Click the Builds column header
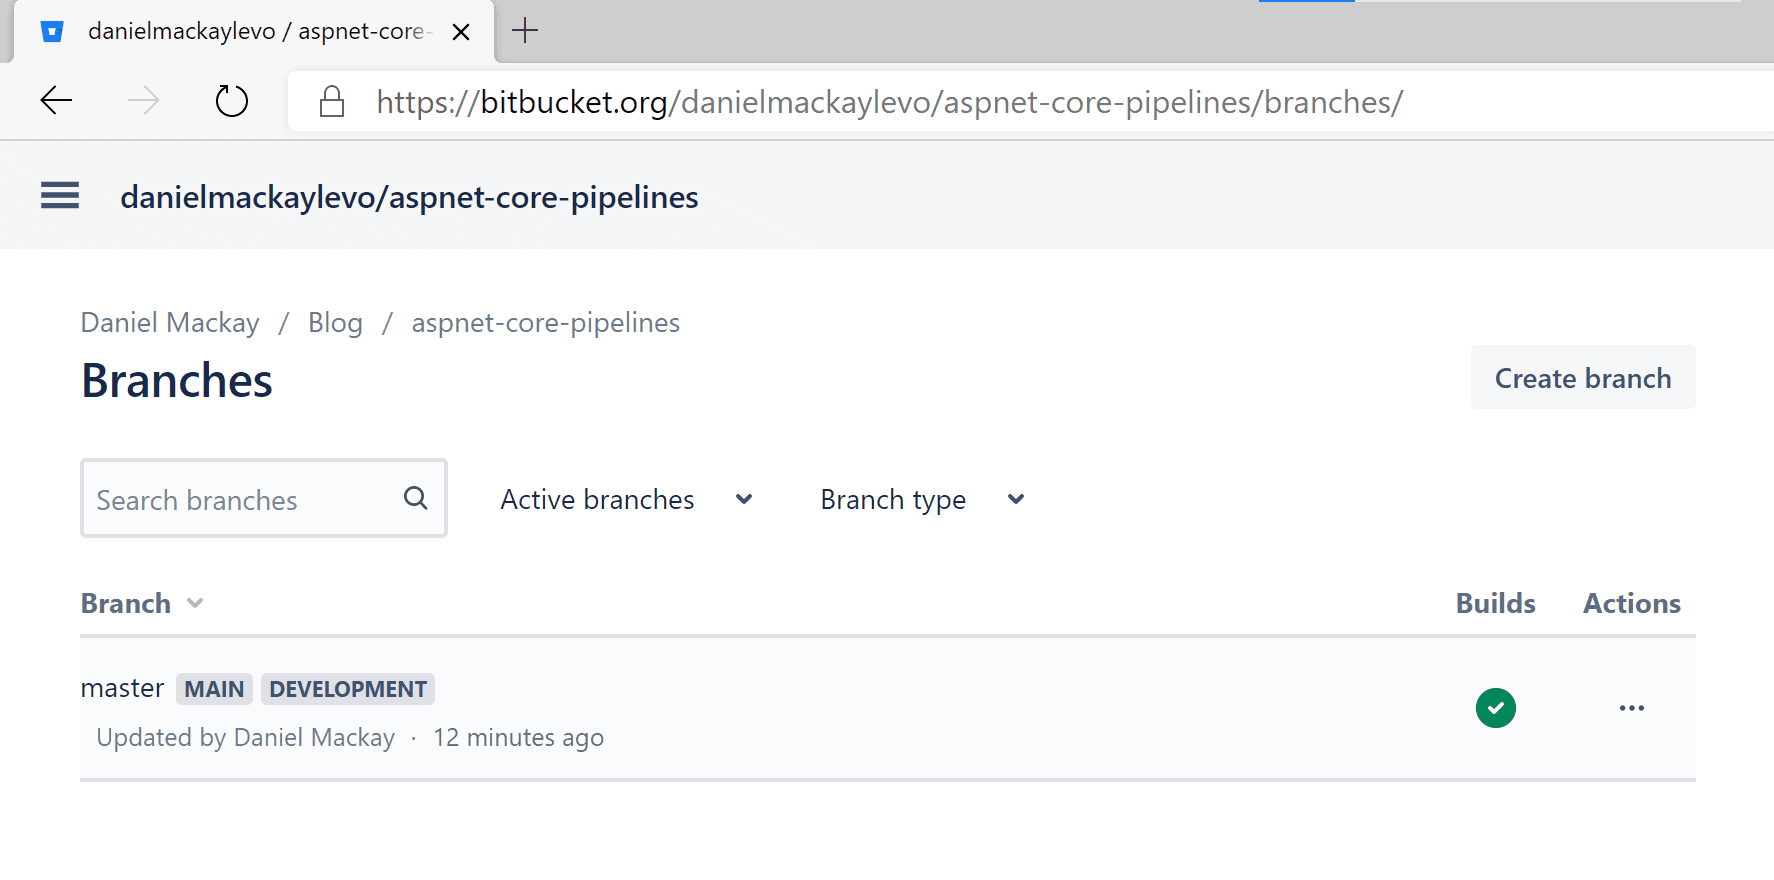Image resolution: width=1774 pixels, height=880 pixels. (1495, 603)
